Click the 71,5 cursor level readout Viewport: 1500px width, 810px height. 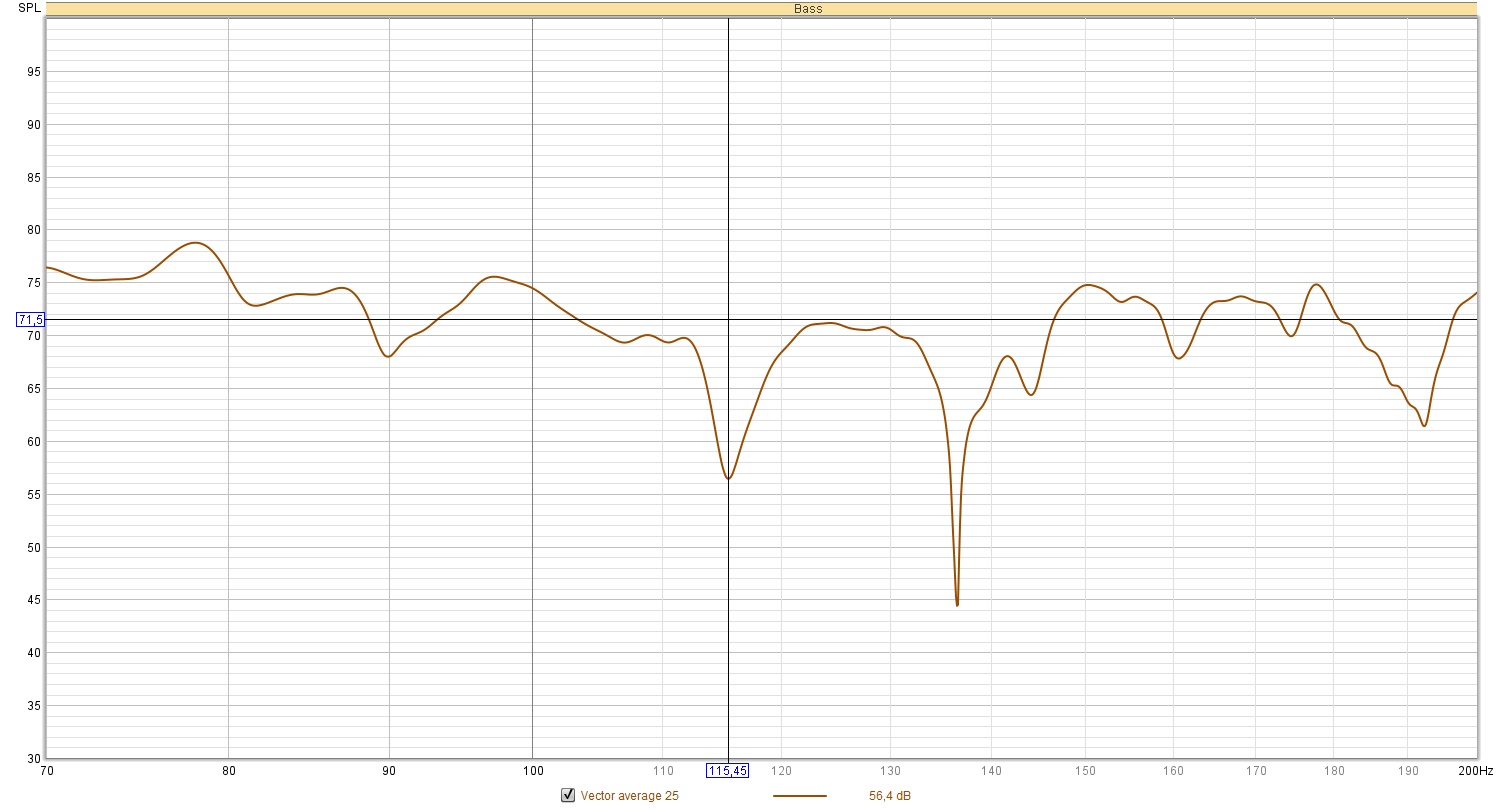click(x=30, y=320)
